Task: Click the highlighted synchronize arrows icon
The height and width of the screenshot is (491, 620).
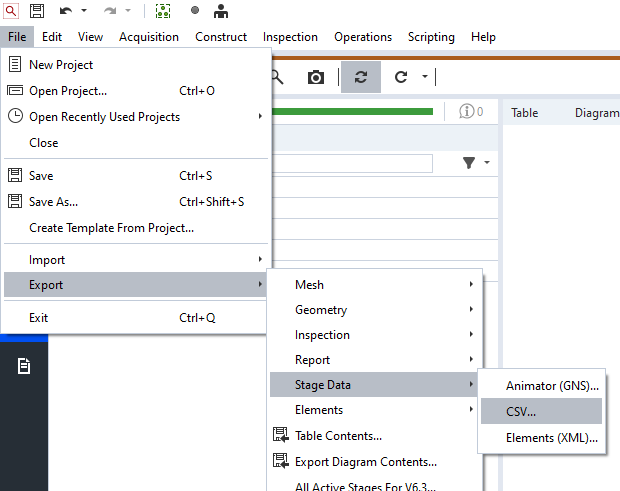Action: (x=360, y=77)
